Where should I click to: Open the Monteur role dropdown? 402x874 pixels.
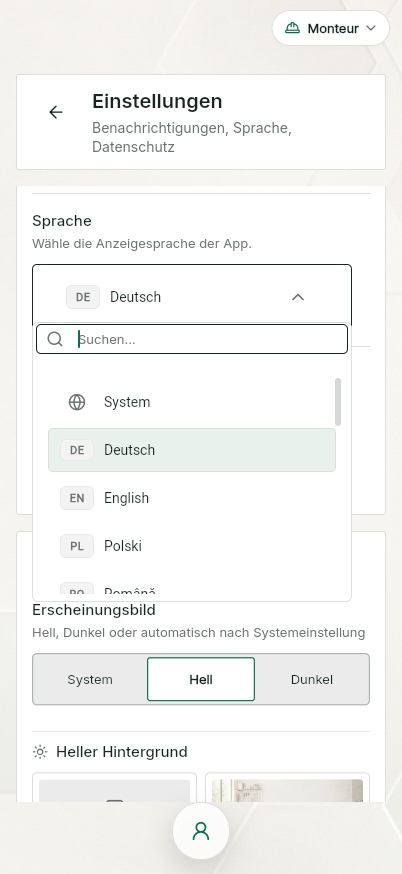[x=331, y=28]
